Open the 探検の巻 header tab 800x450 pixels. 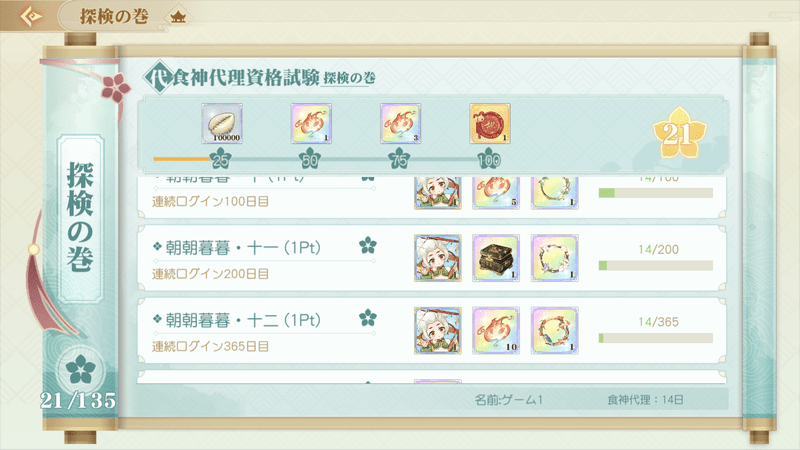pos(114,16)
